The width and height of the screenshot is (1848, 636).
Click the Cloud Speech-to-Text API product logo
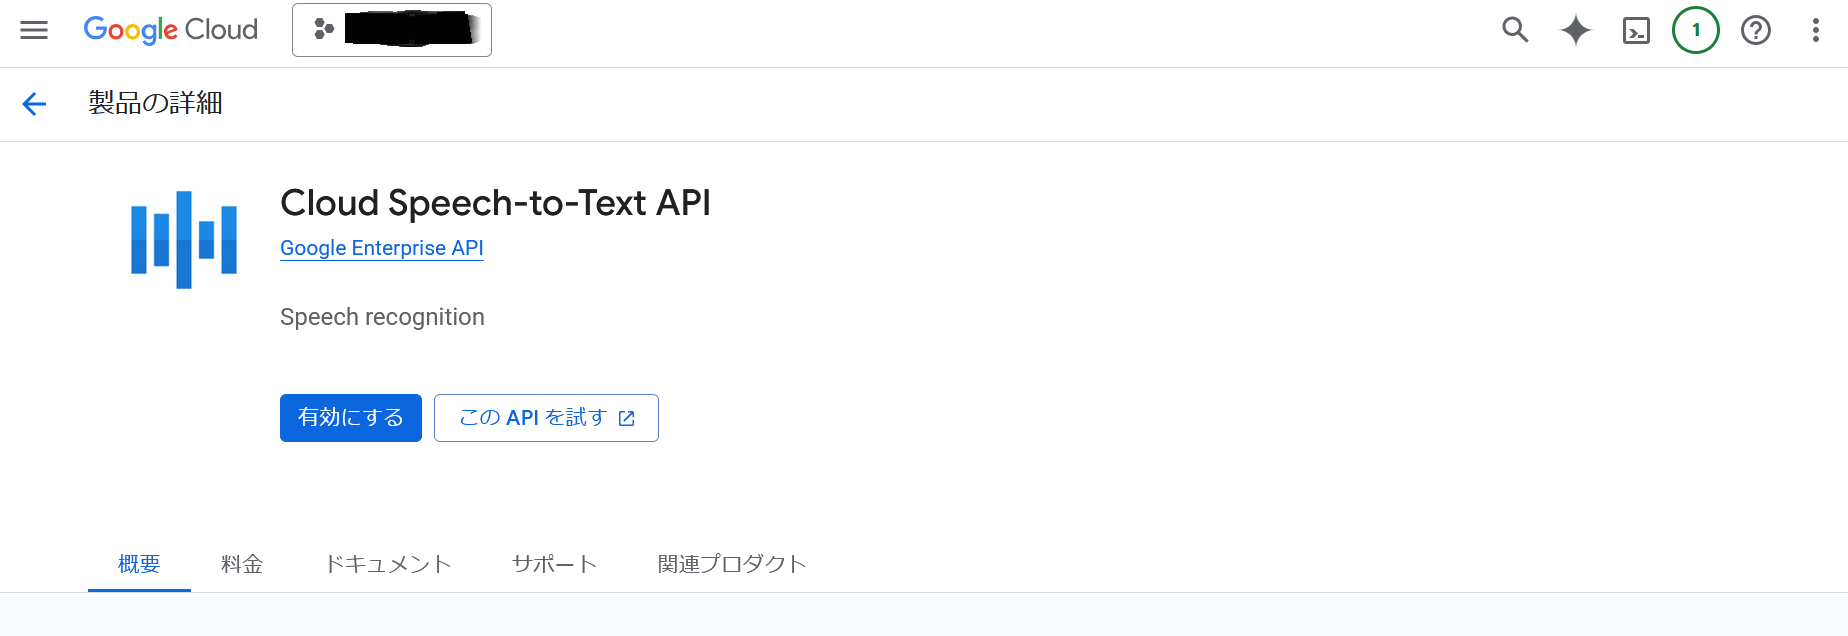pyautogui.click(x=184, y=240)
